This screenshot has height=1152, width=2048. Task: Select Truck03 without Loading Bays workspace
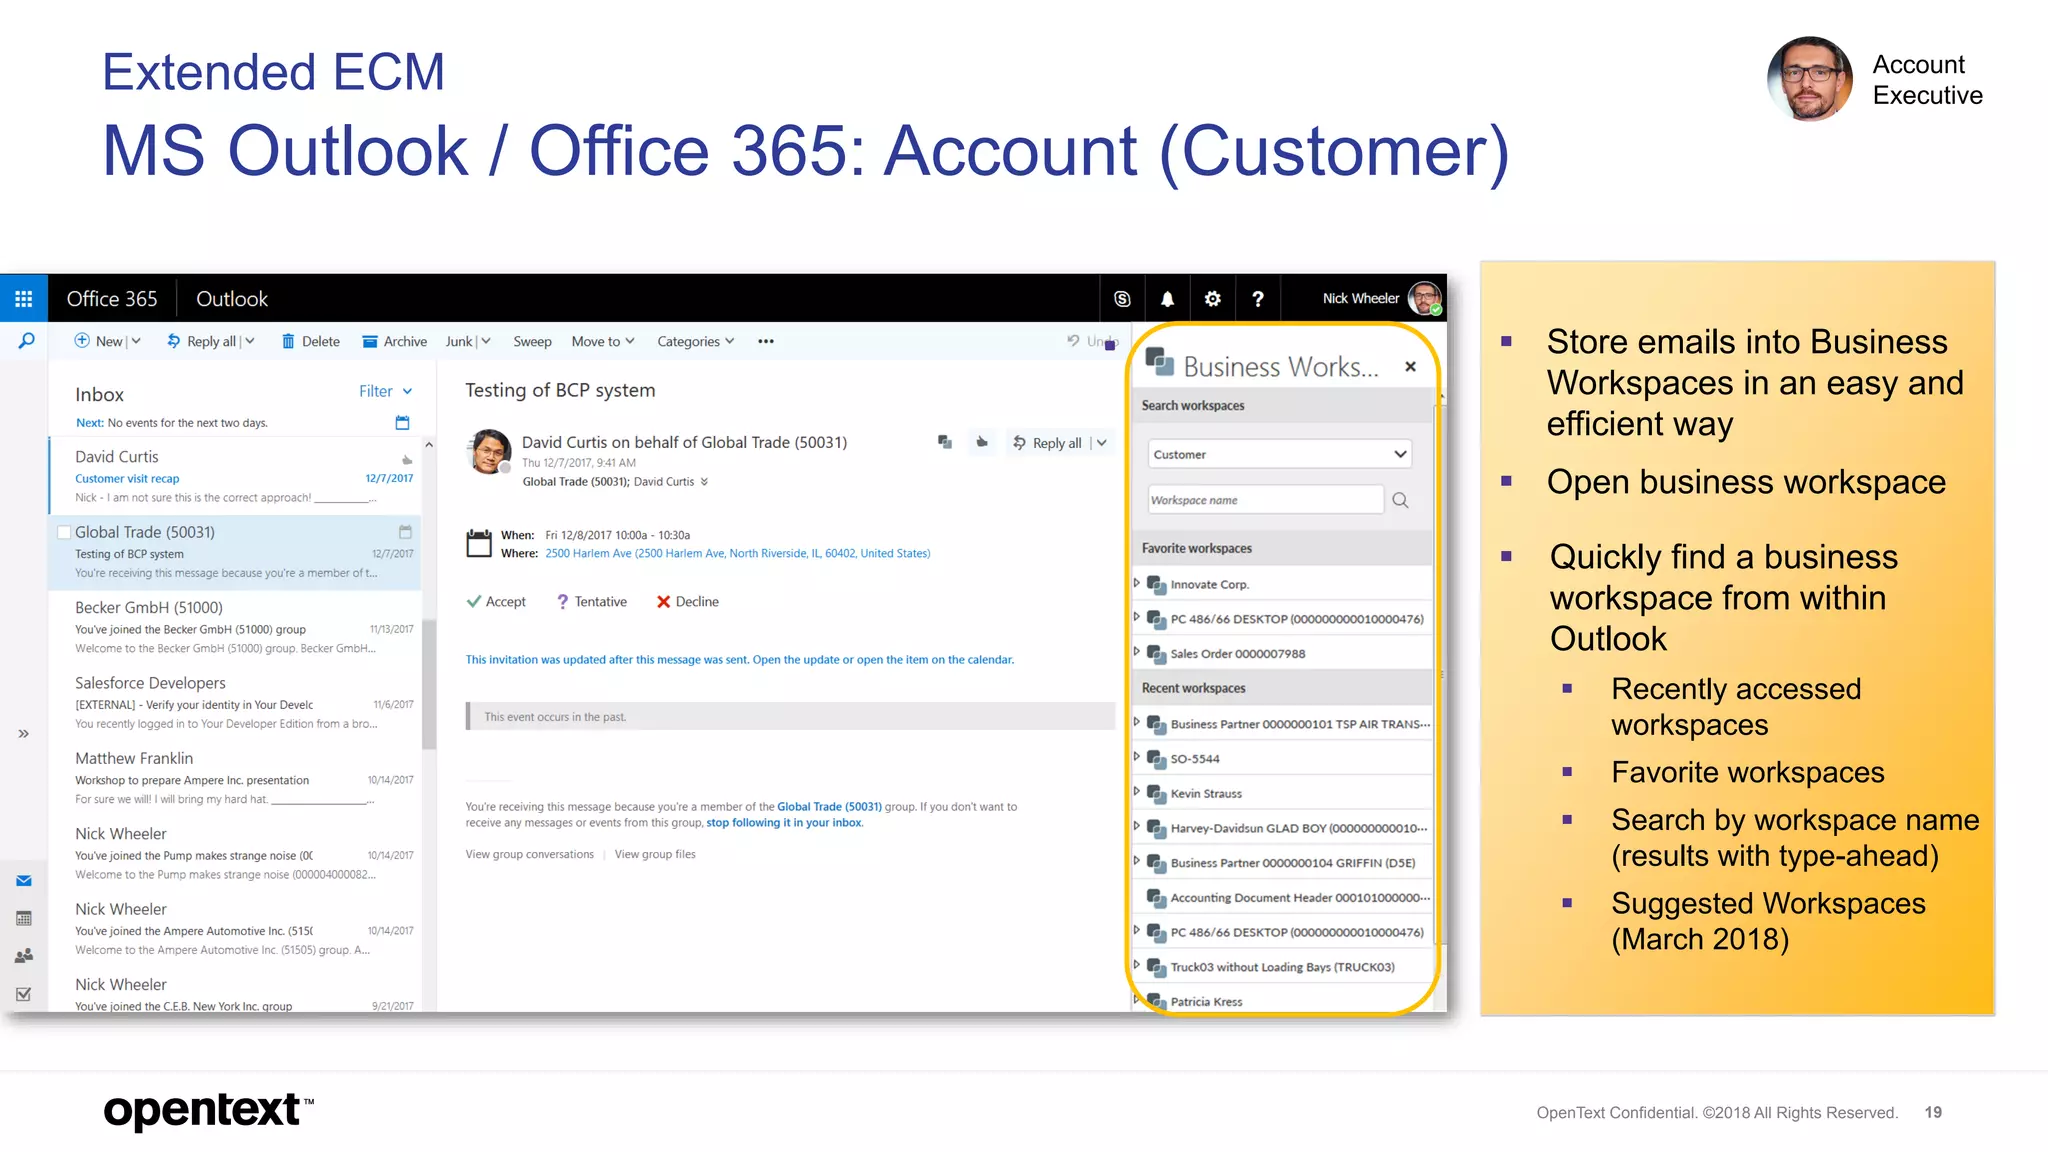pyautogui.click(x=1282, y=967)
